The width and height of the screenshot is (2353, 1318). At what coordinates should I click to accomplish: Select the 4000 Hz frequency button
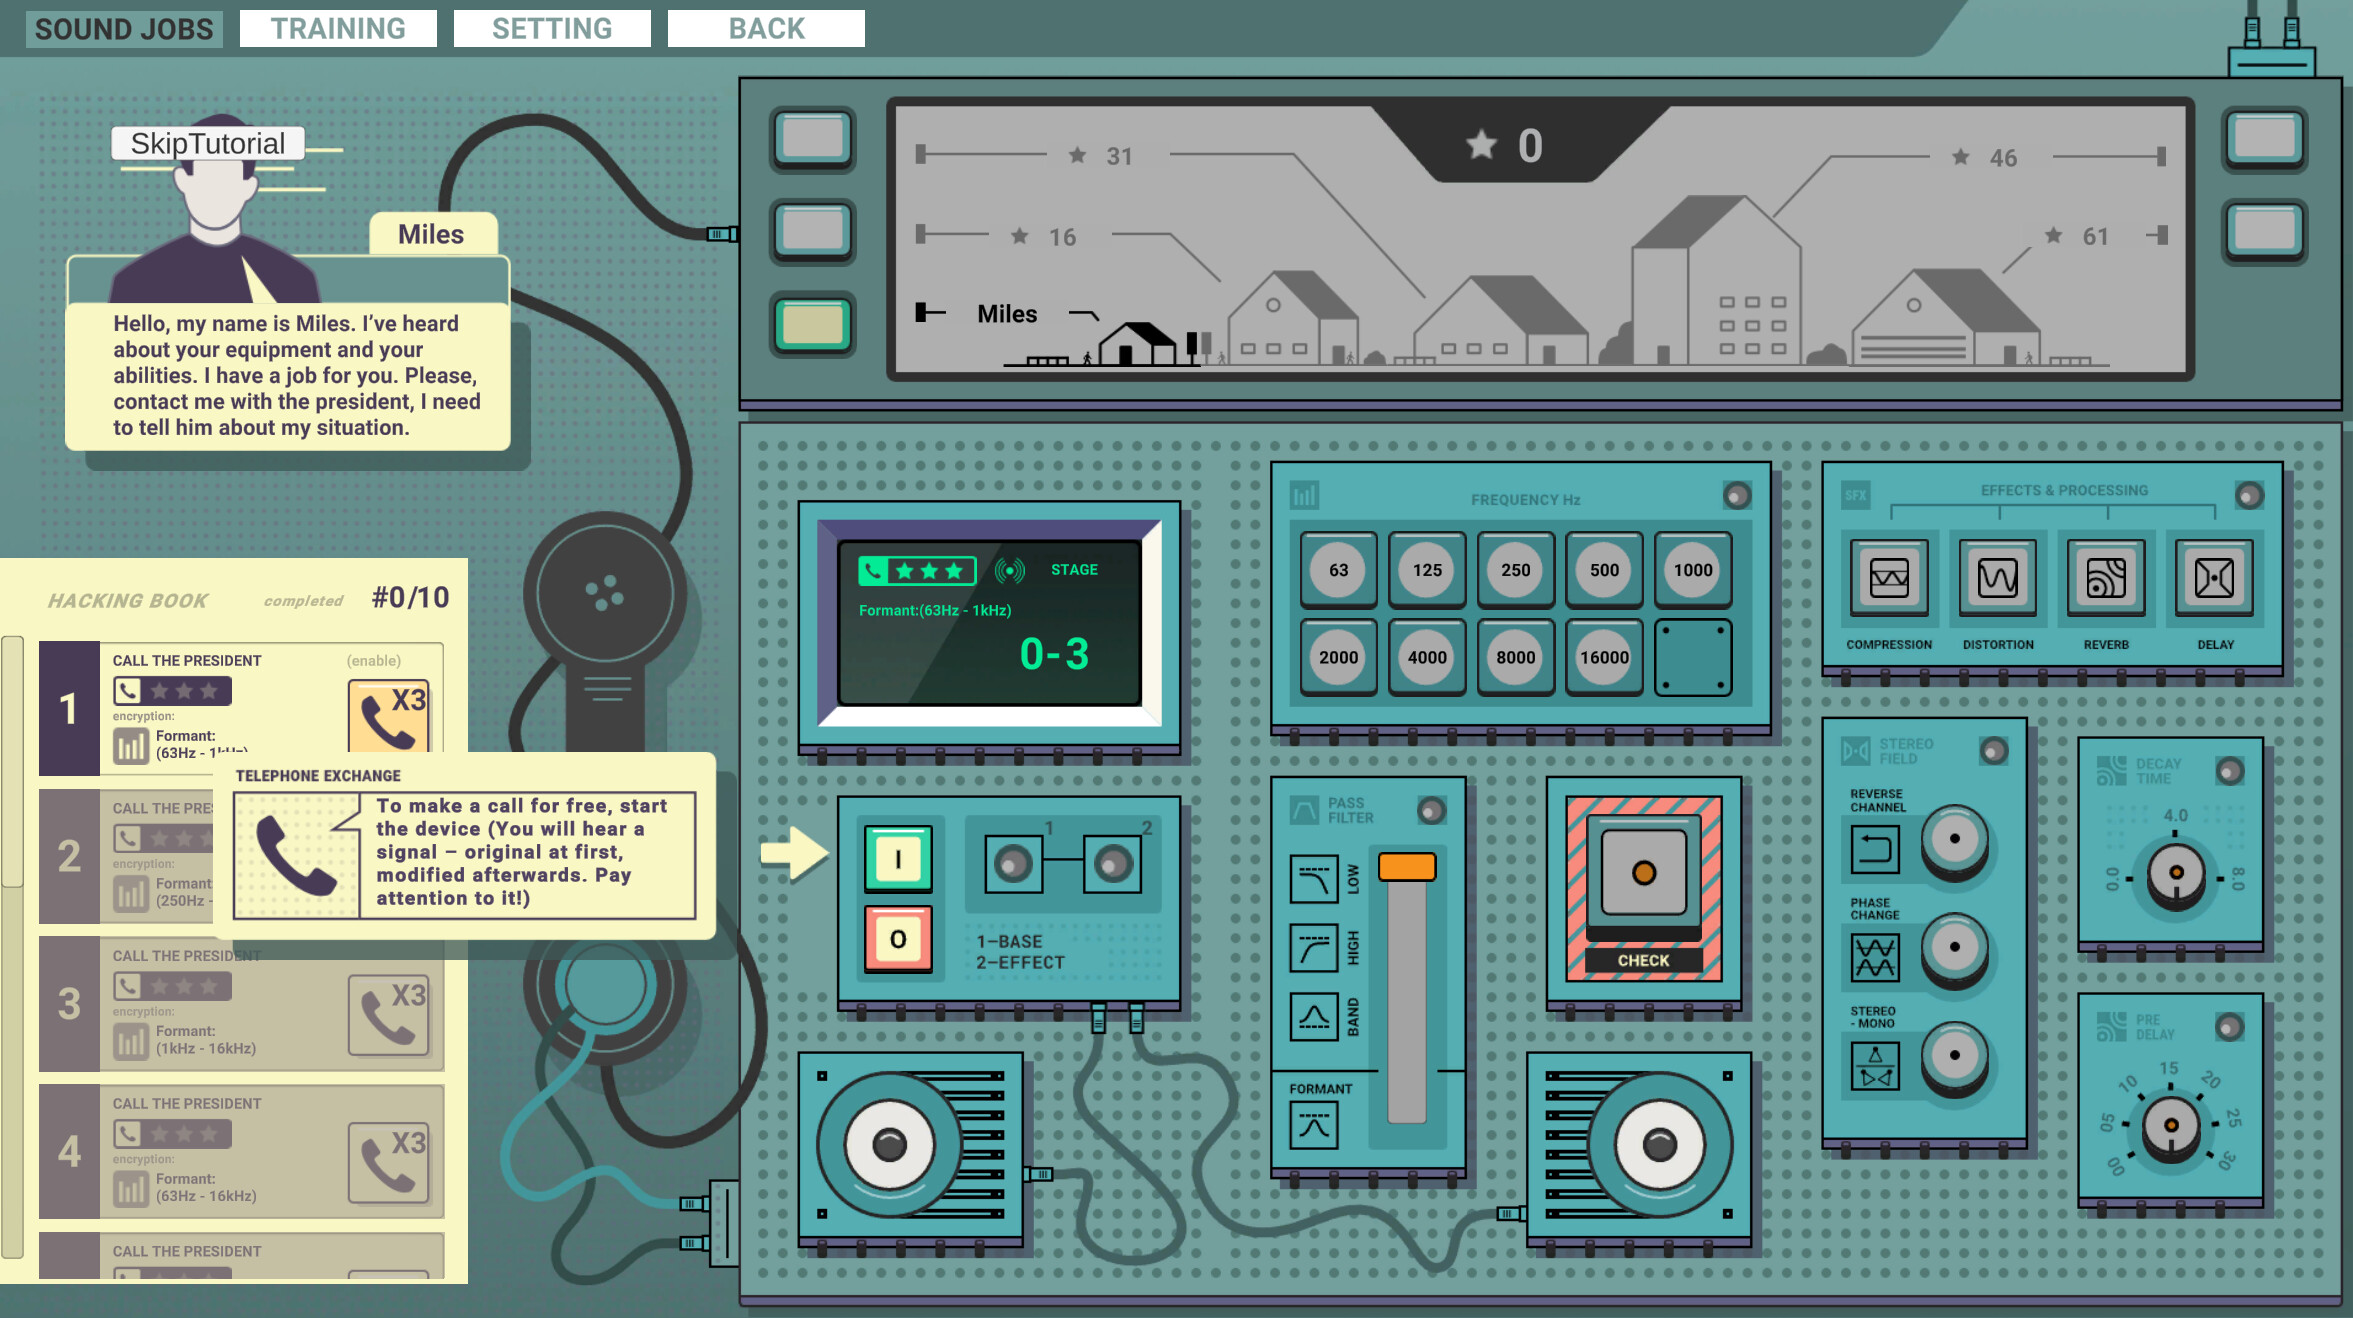point(1427,657)
